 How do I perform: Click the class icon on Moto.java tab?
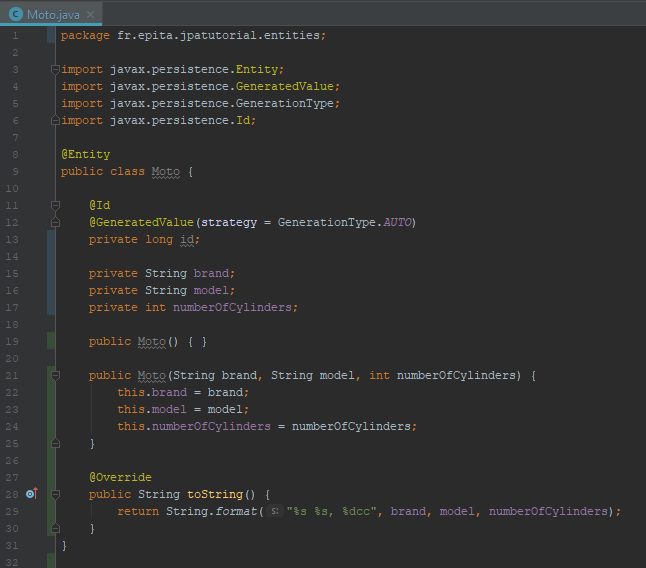pyautogui.click(x=16, y=14)
